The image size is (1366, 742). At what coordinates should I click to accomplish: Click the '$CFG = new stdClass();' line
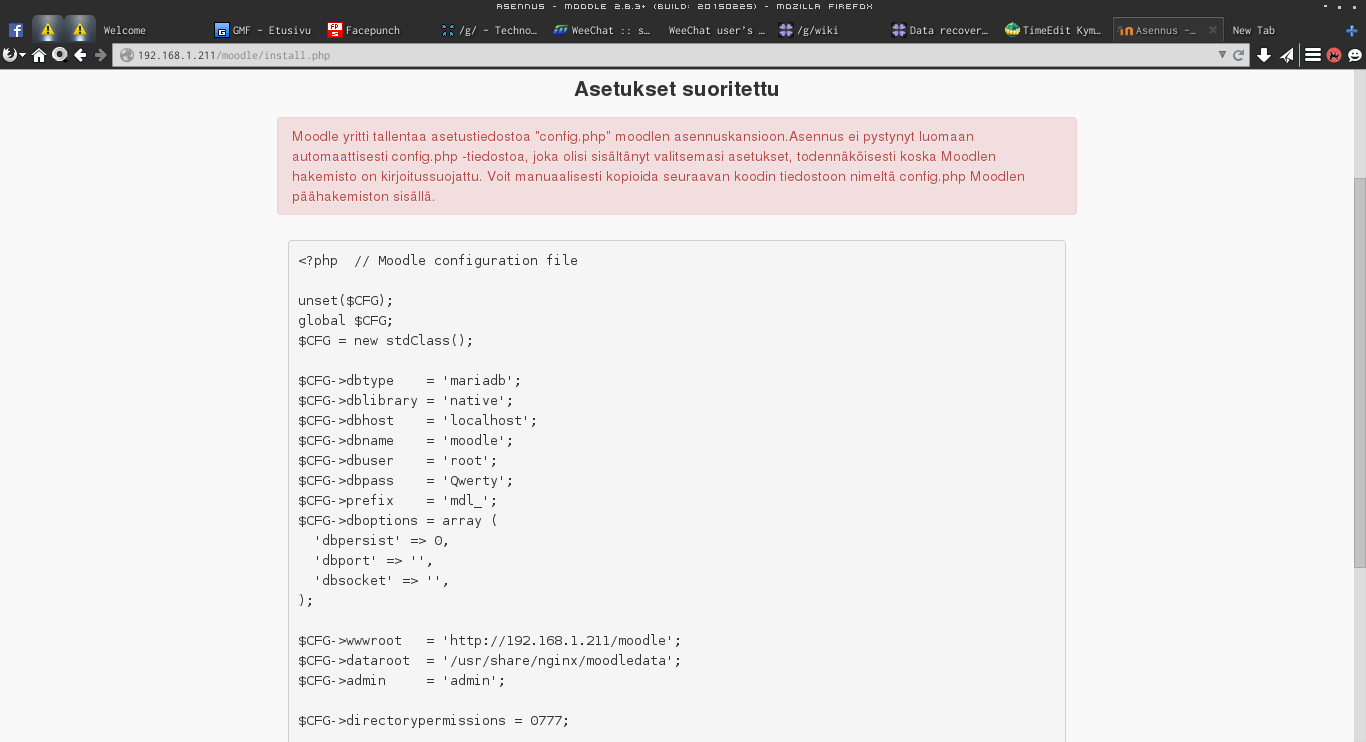point(386,340)
